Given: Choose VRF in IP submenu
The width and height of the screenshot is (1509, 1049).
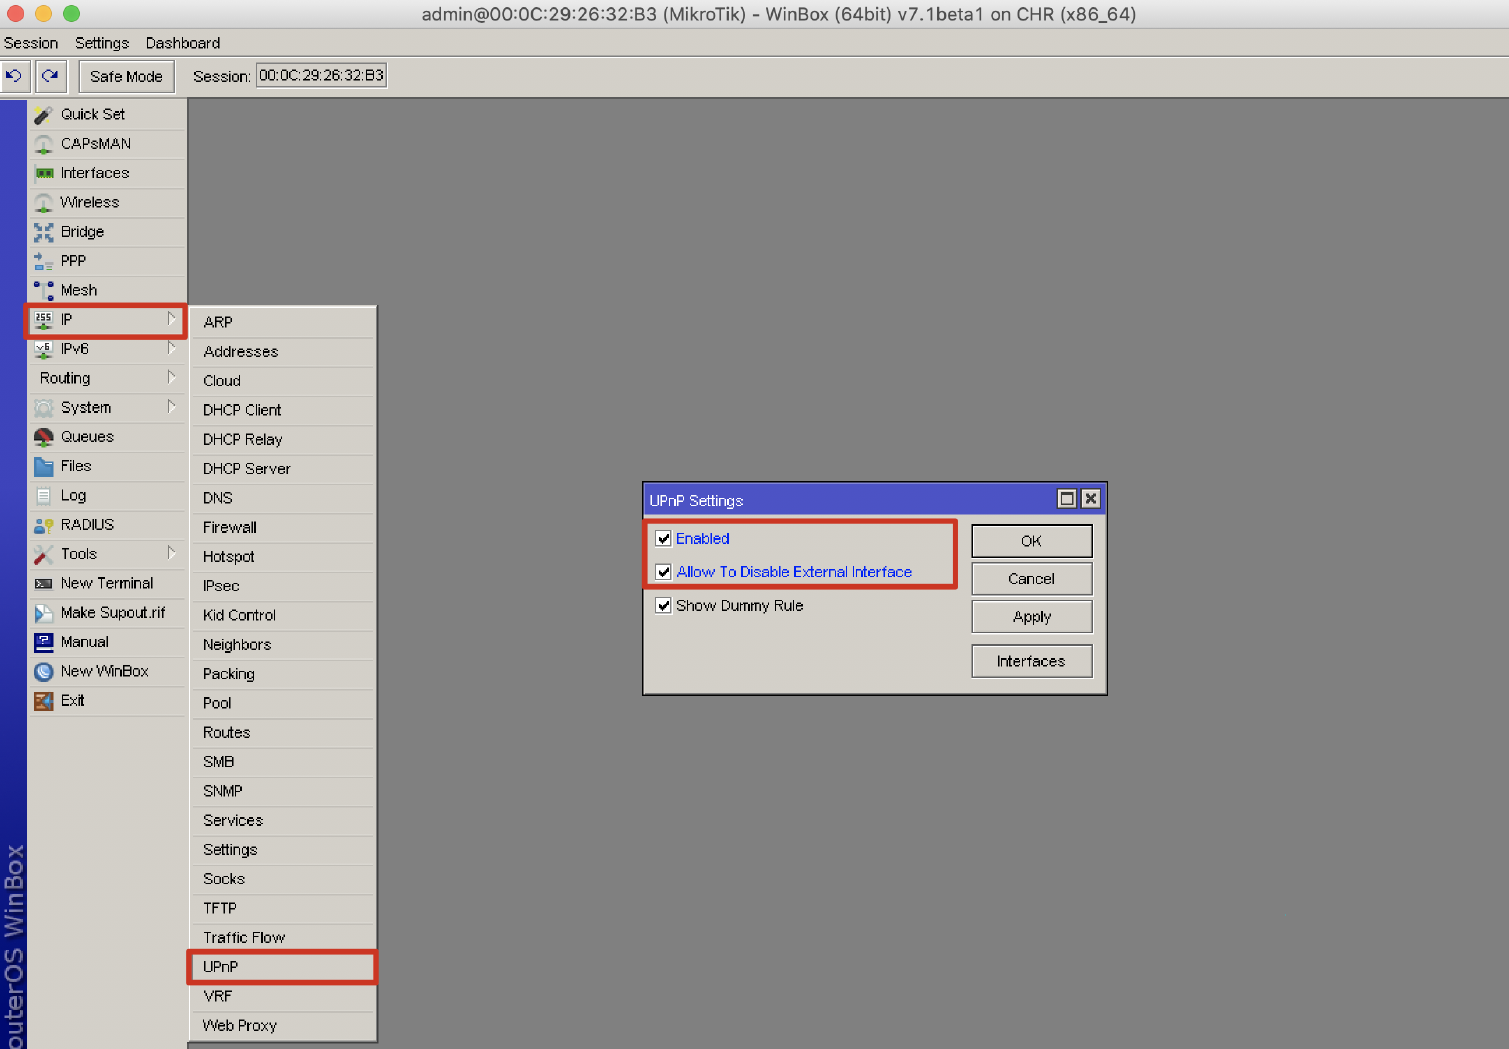Looking at the screenshot, I should [282, 997].
